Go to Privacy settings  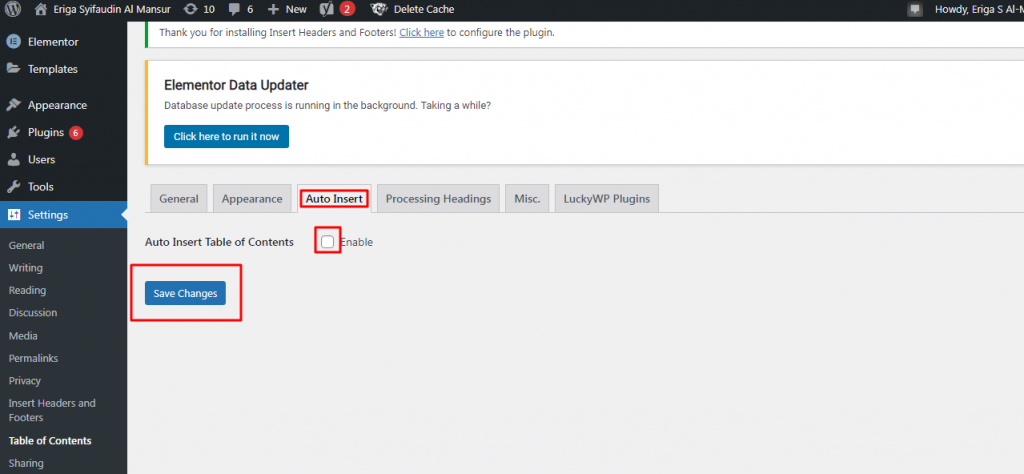pos(25,381)
